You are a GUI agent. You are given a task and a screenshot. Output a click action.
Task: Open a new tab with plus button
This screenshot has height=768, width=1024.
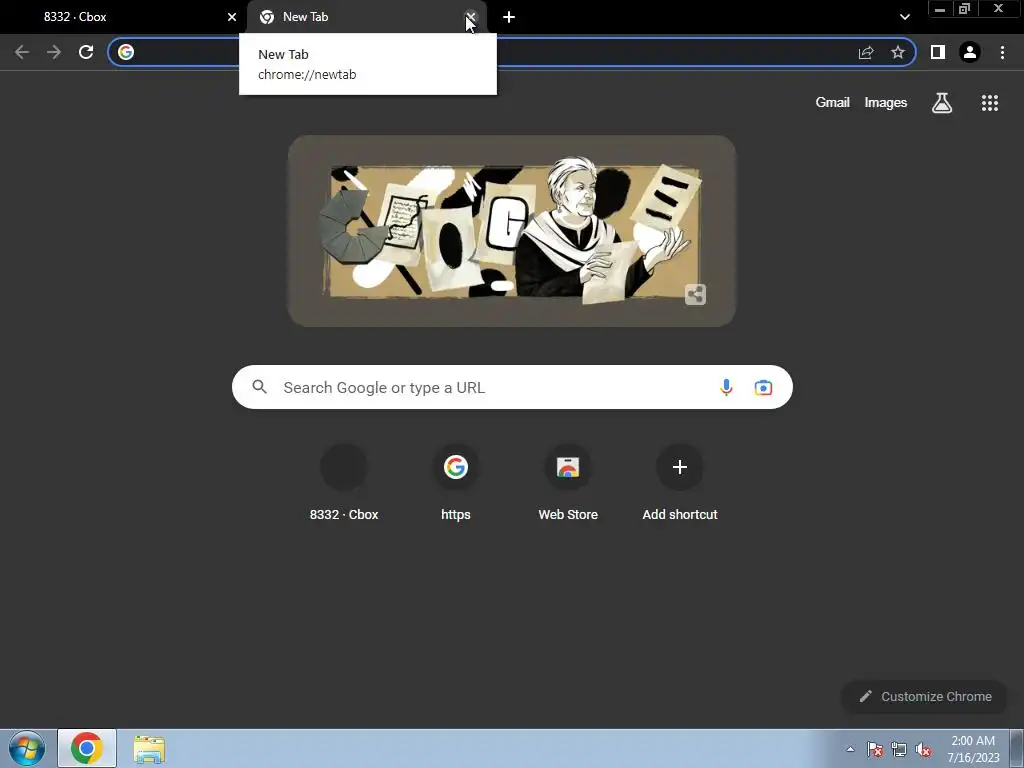(x=509, y=17)
